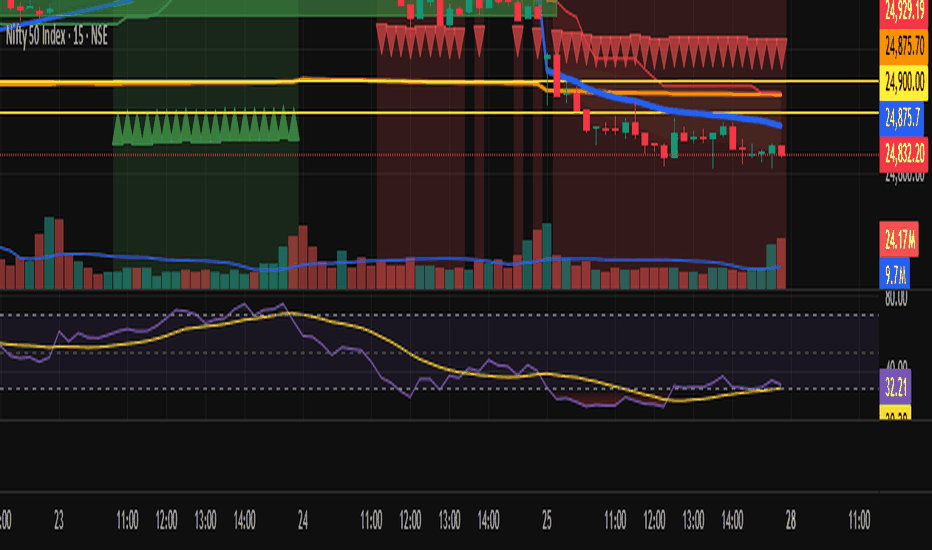Select the orange 24,875.70 price label

(x=905, y=46)
